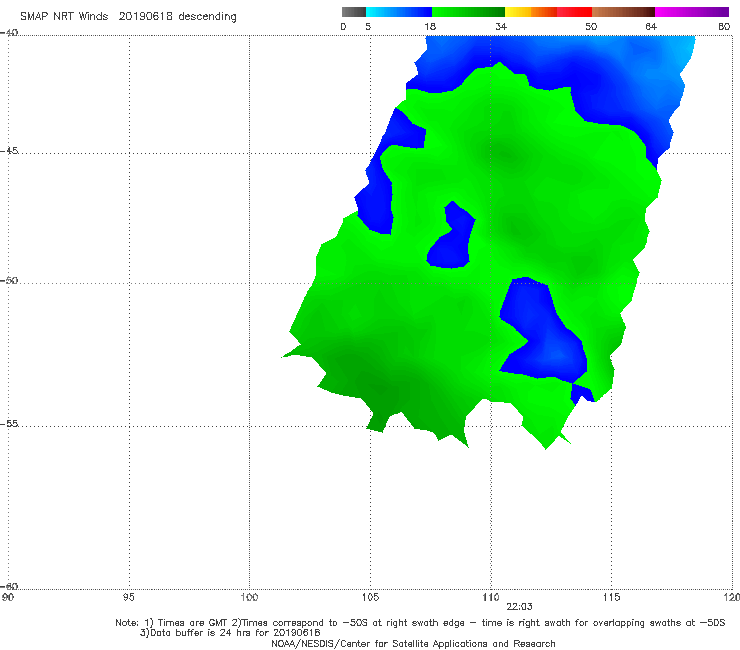The image size is (740, 650).
Task: Click longitude axis label 95
Action: click(128, 598)
